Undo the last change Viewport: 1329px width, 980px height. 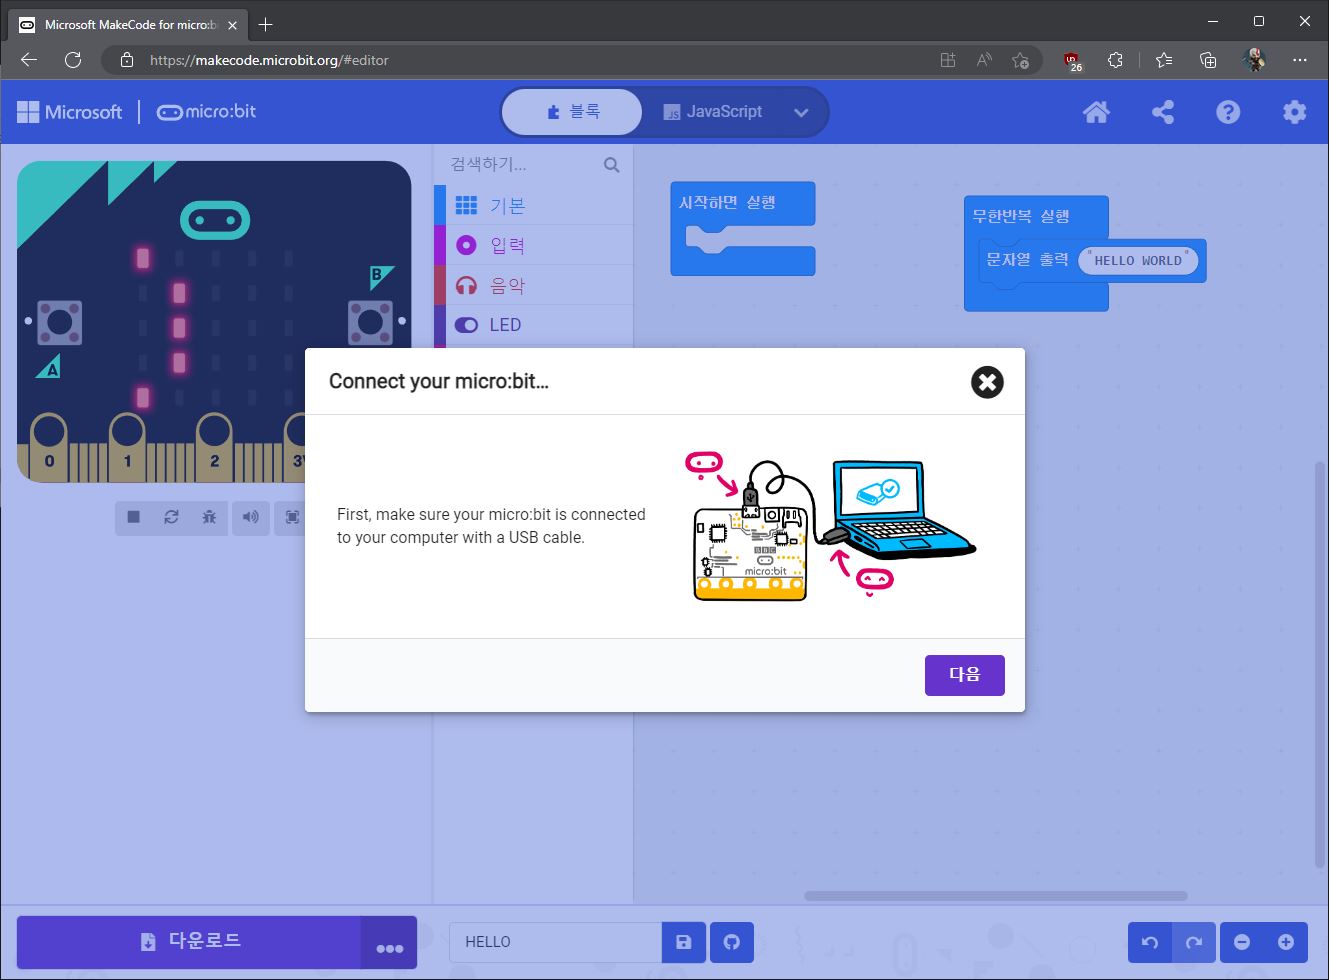pyautogui.click(x=1150, y=942)
